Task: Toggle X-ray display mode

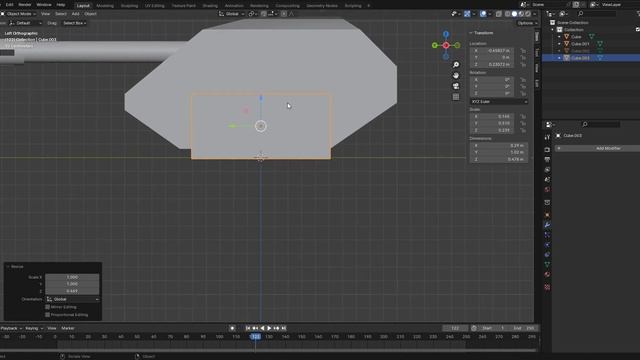Action: [499, 14]
